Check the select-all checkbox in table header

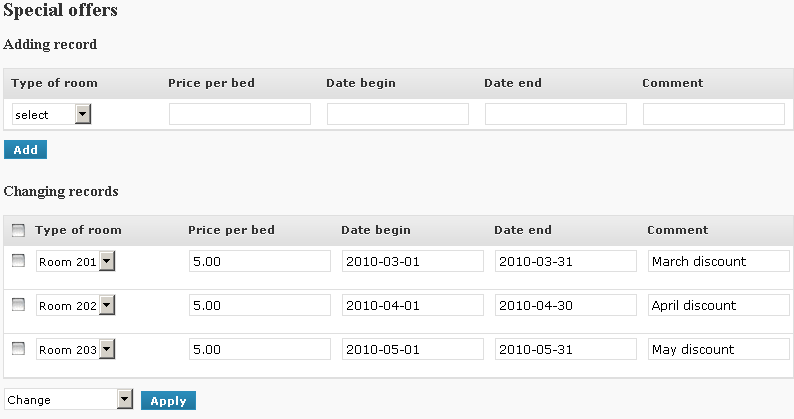[x=18, y=231]
